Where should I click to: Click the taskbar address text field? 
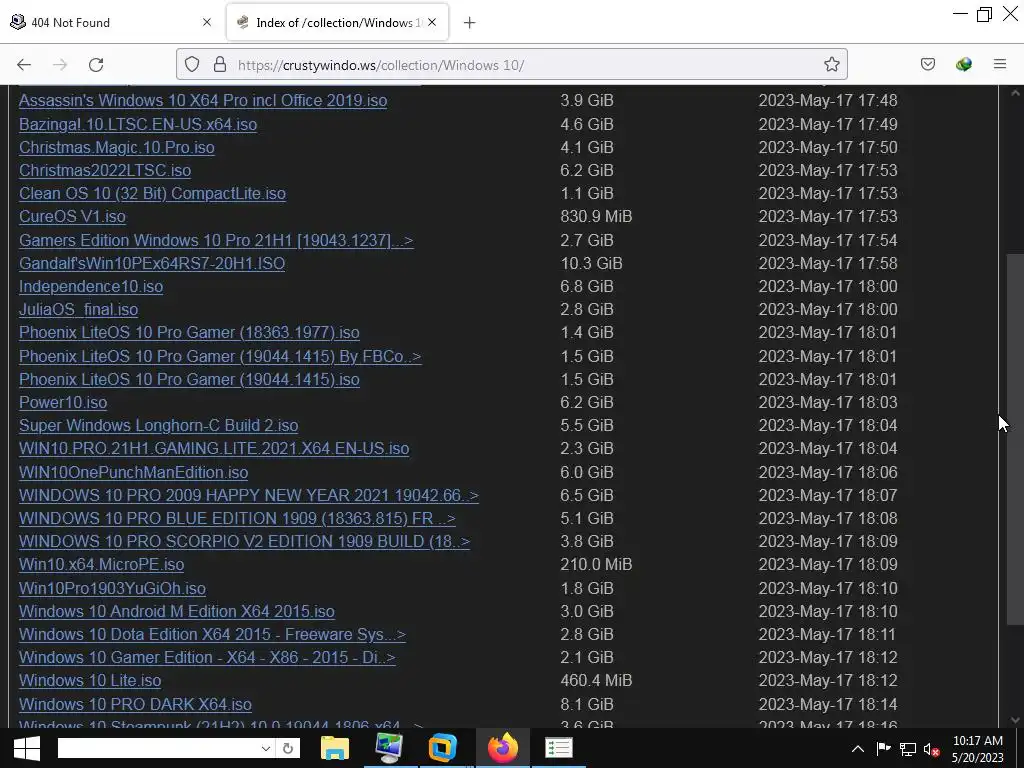[x=158, y=748]
